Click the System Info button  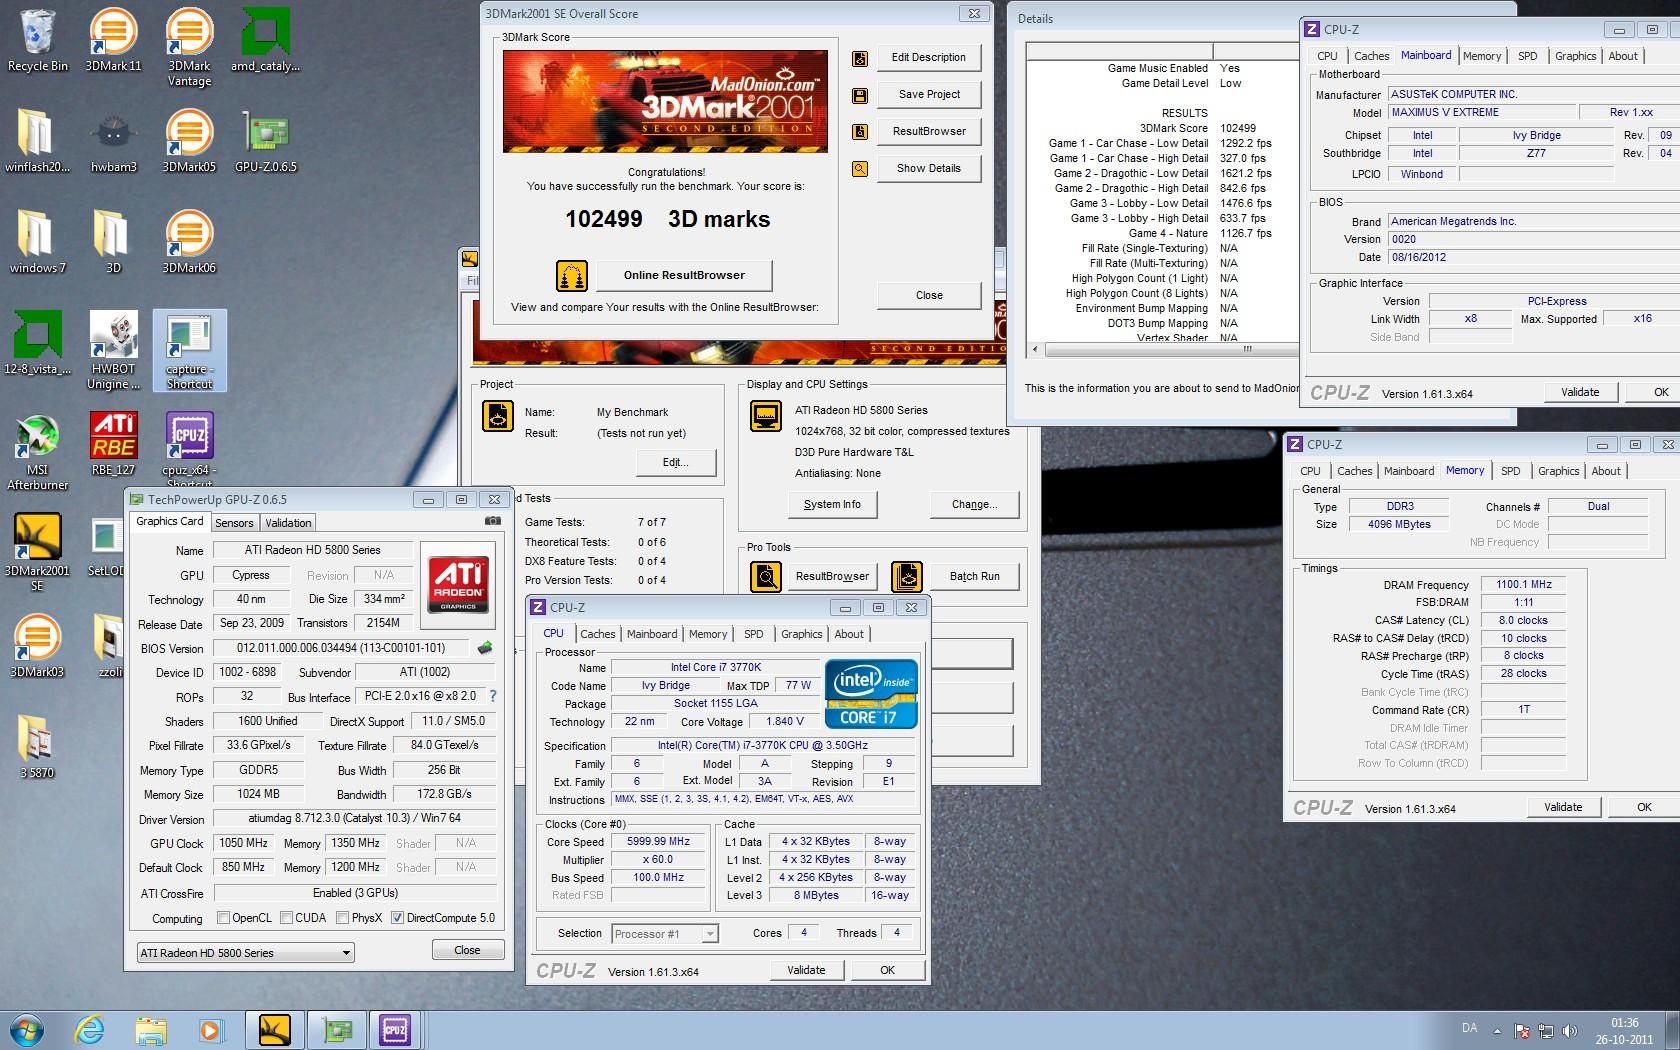point(832,505)
